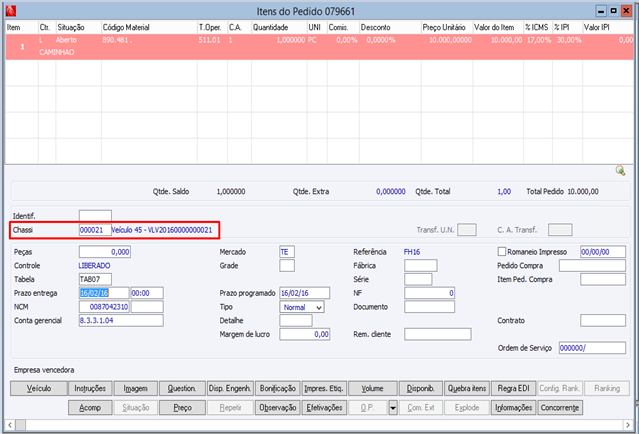The width and height of the screenshot is (639, 434).
Task: Click the Question. button
Action: [182, 388]
